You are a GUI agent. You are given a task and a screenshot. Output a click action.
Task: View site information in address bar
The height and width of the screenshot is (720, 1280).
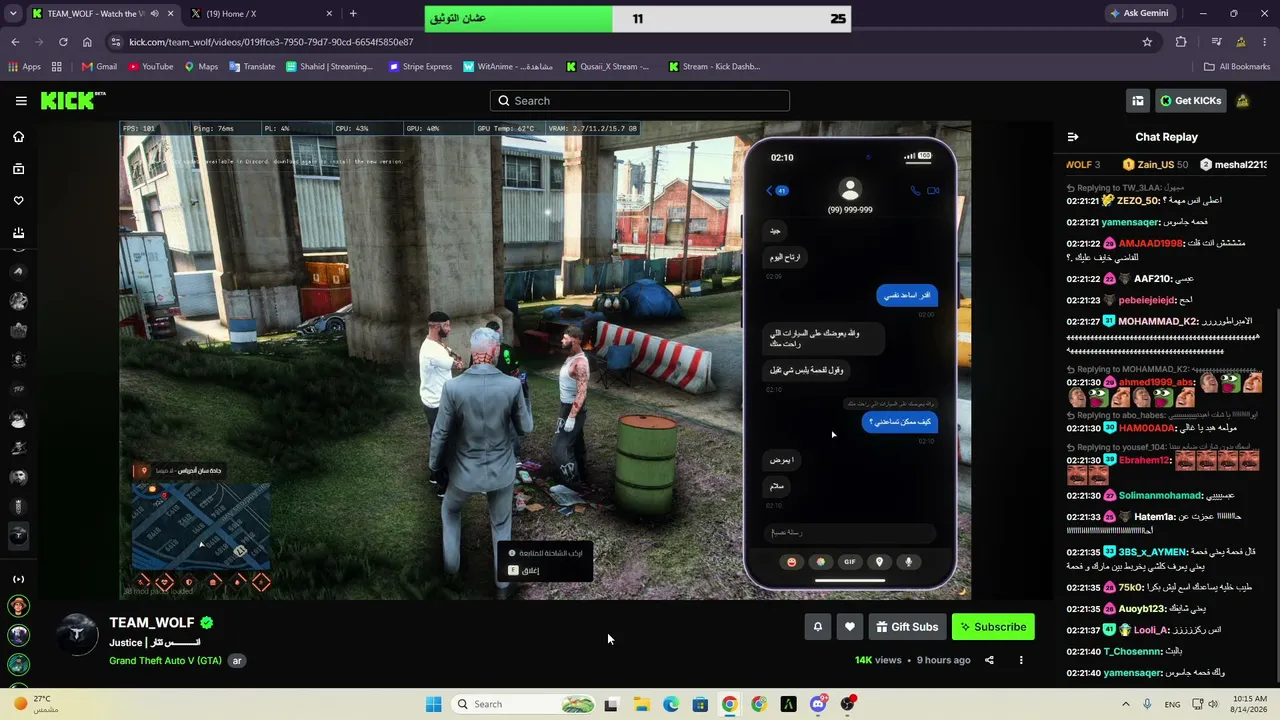[x=116, y=42]
